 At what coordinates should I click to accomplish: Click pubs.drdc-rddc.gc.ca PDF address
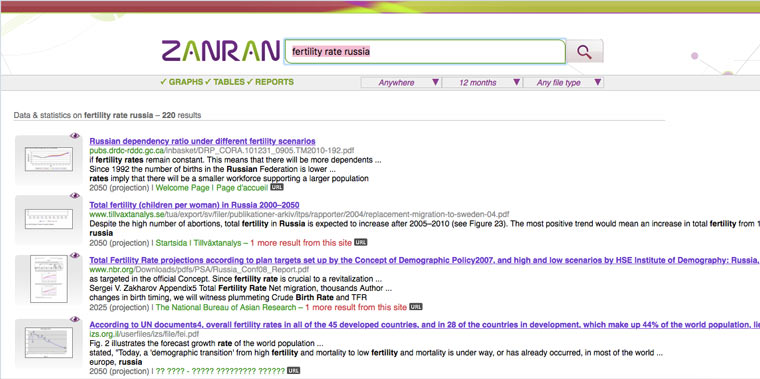coord(222,151)
